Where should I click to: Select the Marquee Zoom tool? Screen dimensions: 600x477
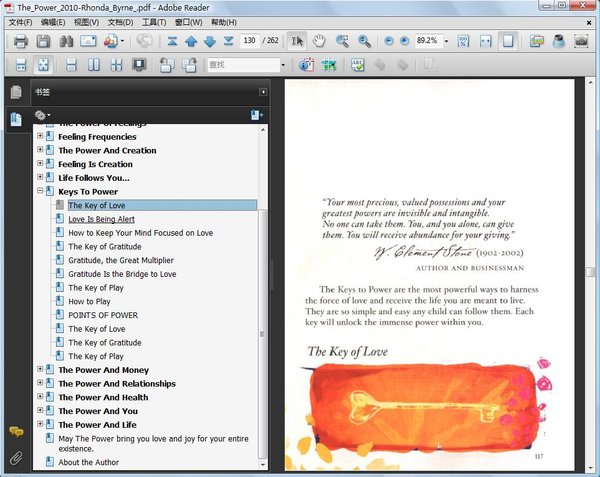[342, 41]
